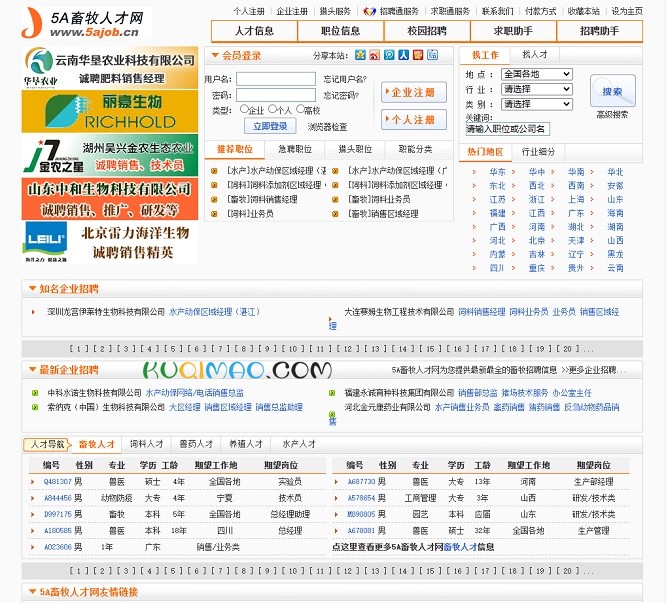Screen dimensions: 666x603
Task: Click green bullet beside 中科永诺生物科技有限公司
Action: tap(35, 393)
